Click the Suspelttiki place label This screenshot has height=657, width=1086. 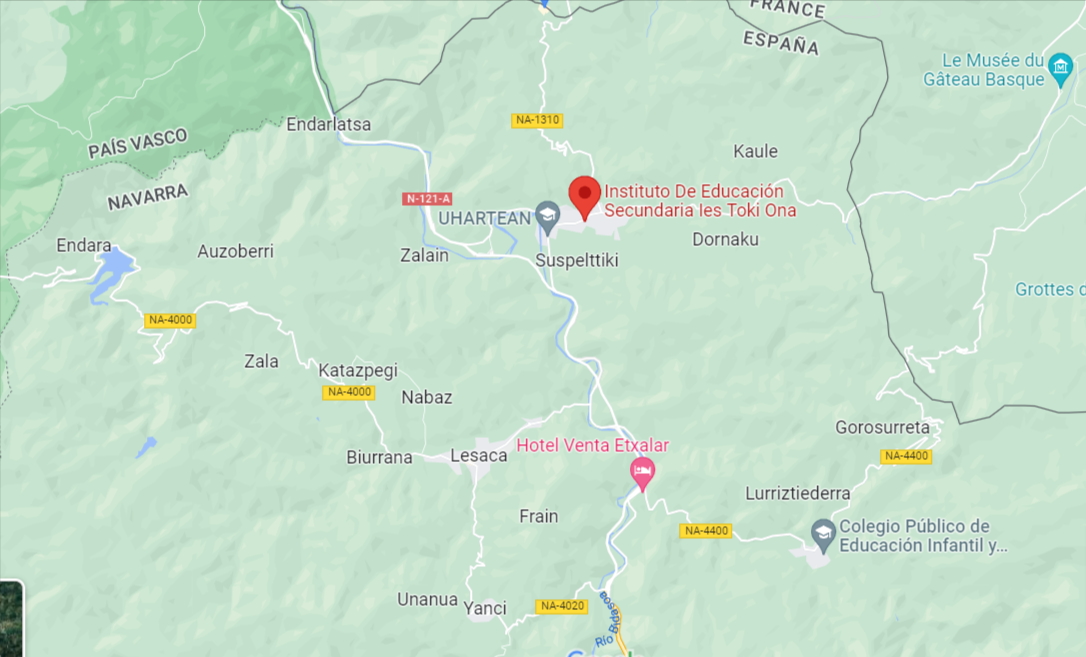point(576,260)
